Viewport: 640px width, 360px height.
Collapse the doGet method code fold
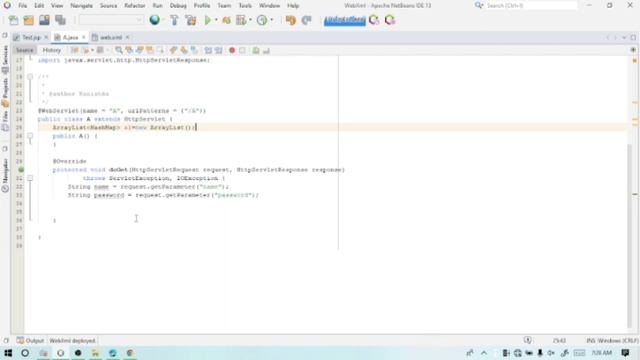pos(30,178)
